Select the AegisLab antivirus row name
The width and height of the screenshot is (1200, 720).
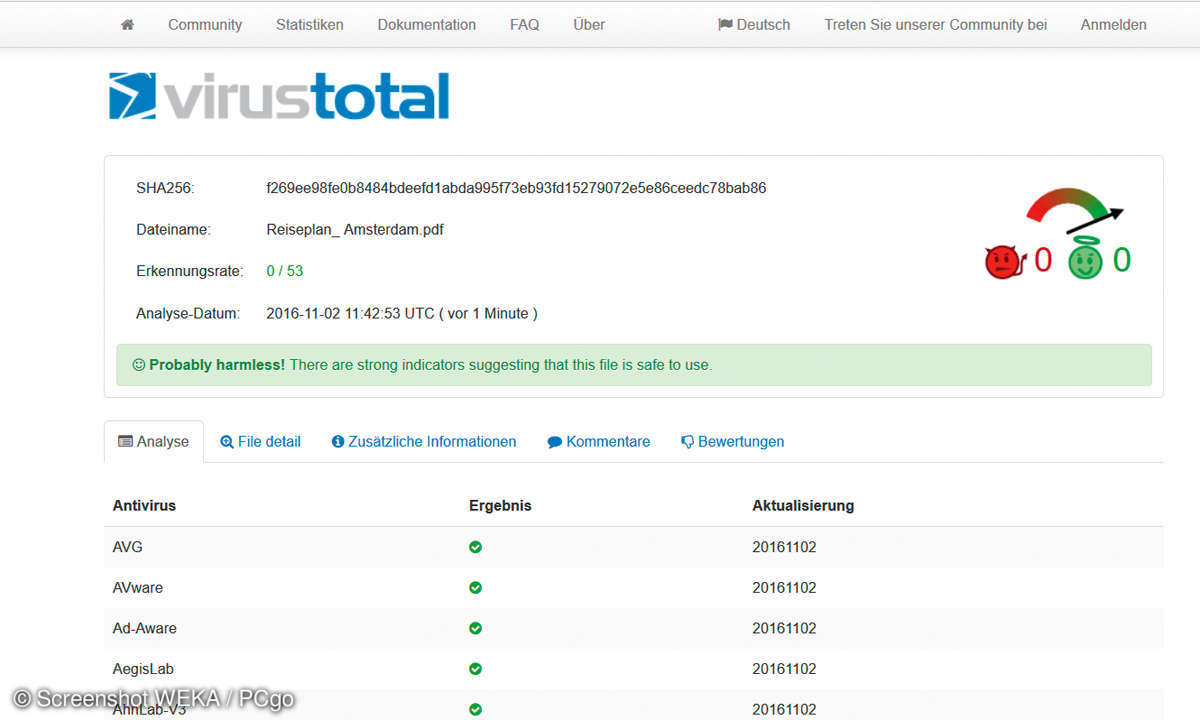pyautogui.click(x=143, y=669)
